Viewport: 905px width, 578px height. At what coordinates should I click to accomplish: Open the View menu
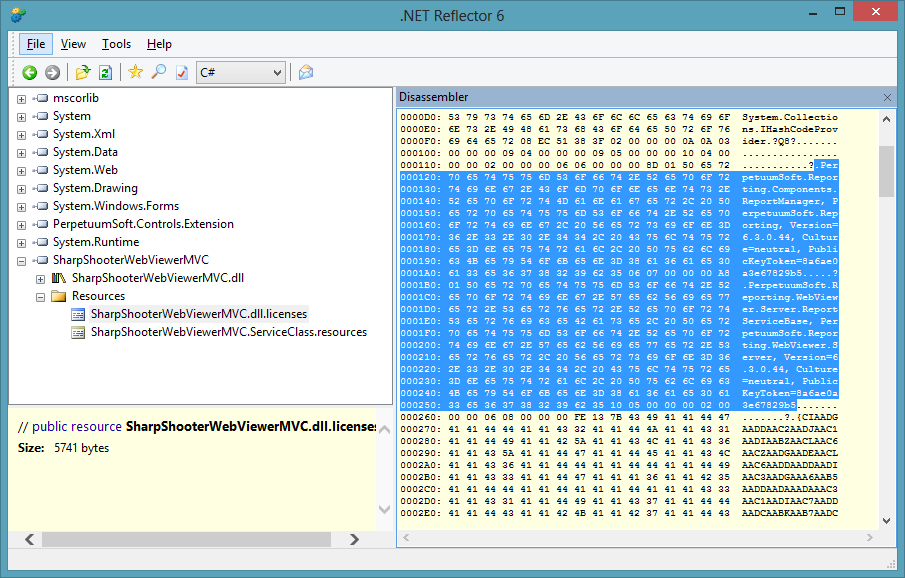[73, 44]
